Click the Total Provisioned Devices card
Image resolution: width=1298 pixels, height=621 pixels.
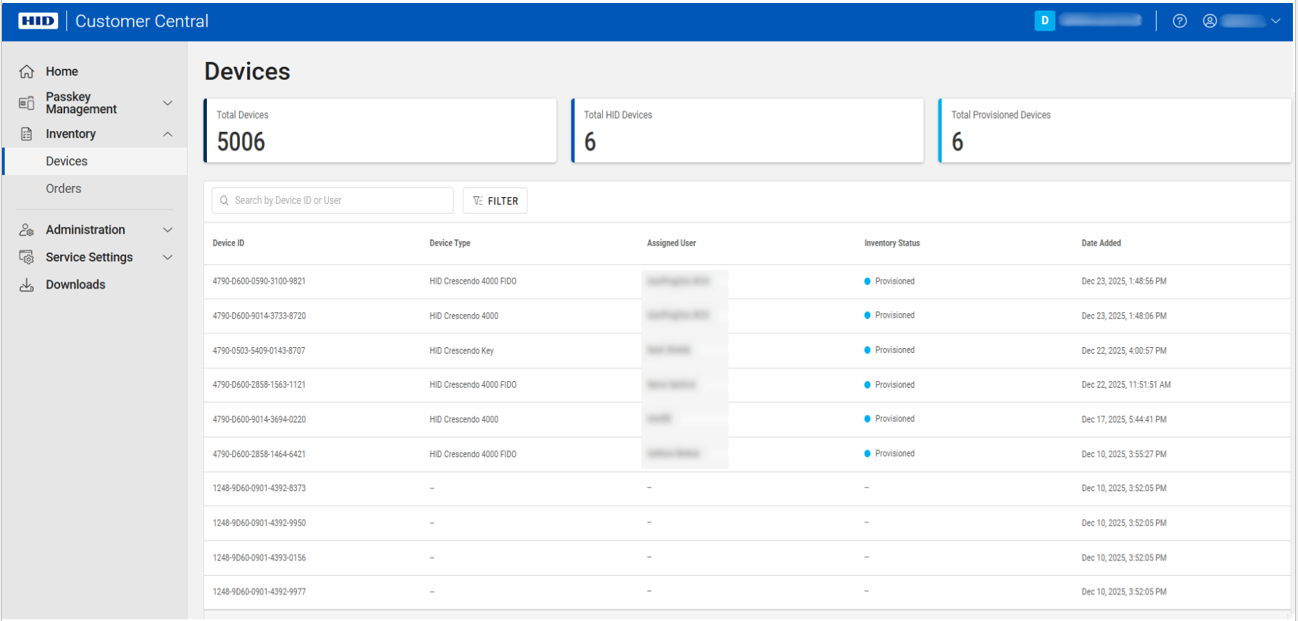point(1114,130)
